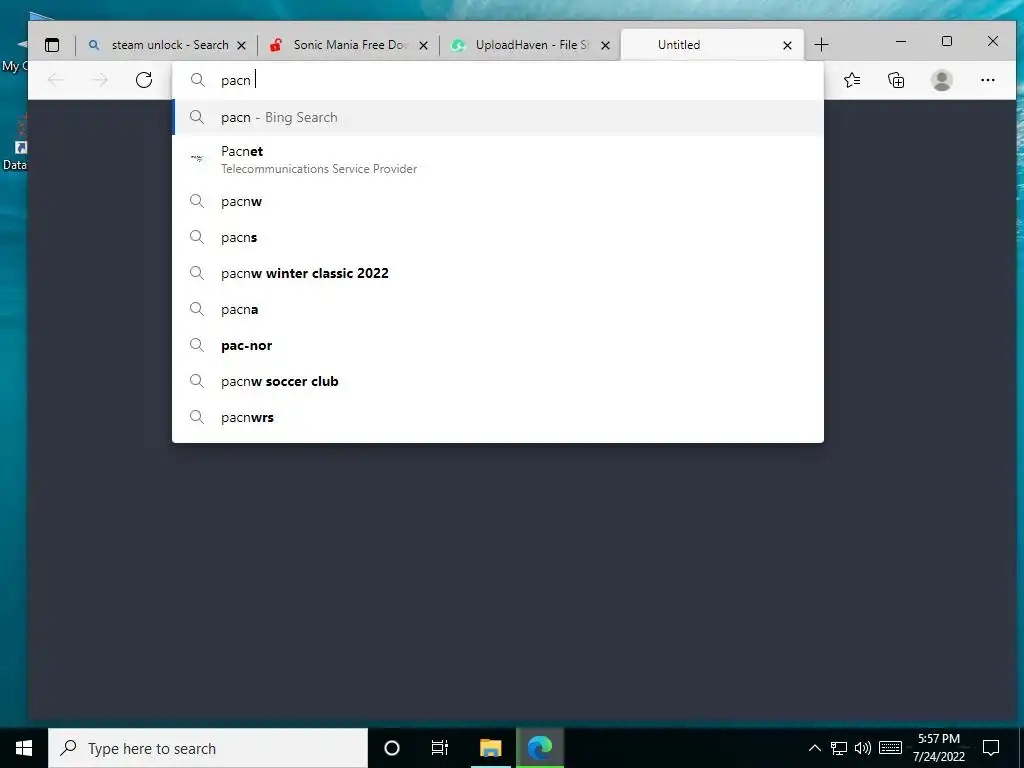Close the Sonic Mania Free Download tab
Screen dimensions: 1024x768
point(423,45)
